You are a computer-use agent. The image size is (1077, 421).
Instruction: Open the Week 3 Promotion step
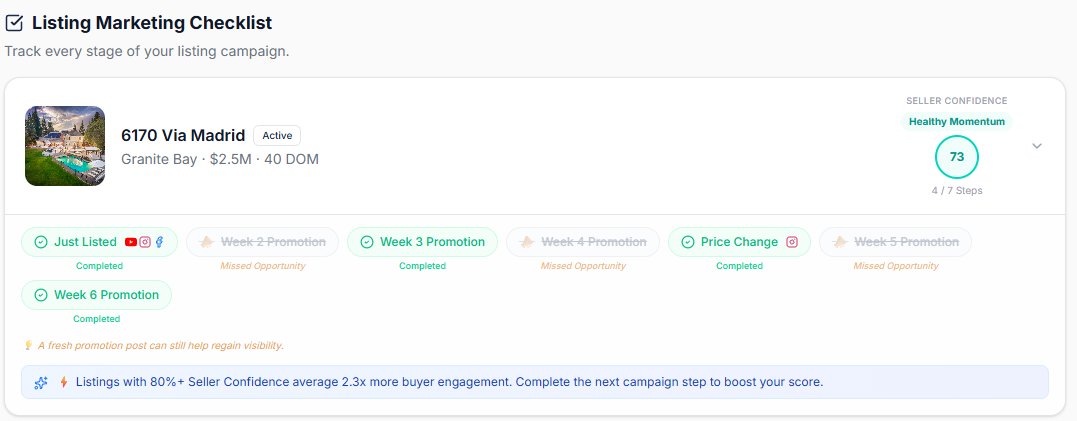click(x=422, y=242)
